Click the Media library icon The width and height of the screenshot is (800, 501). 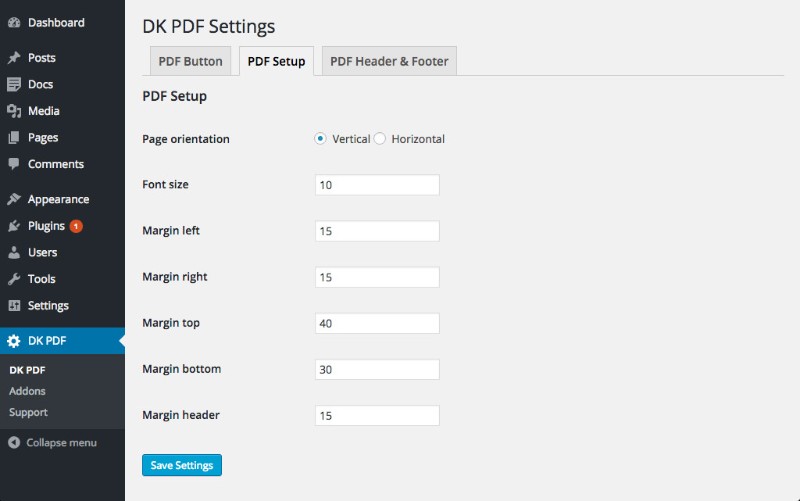point(14,111)
